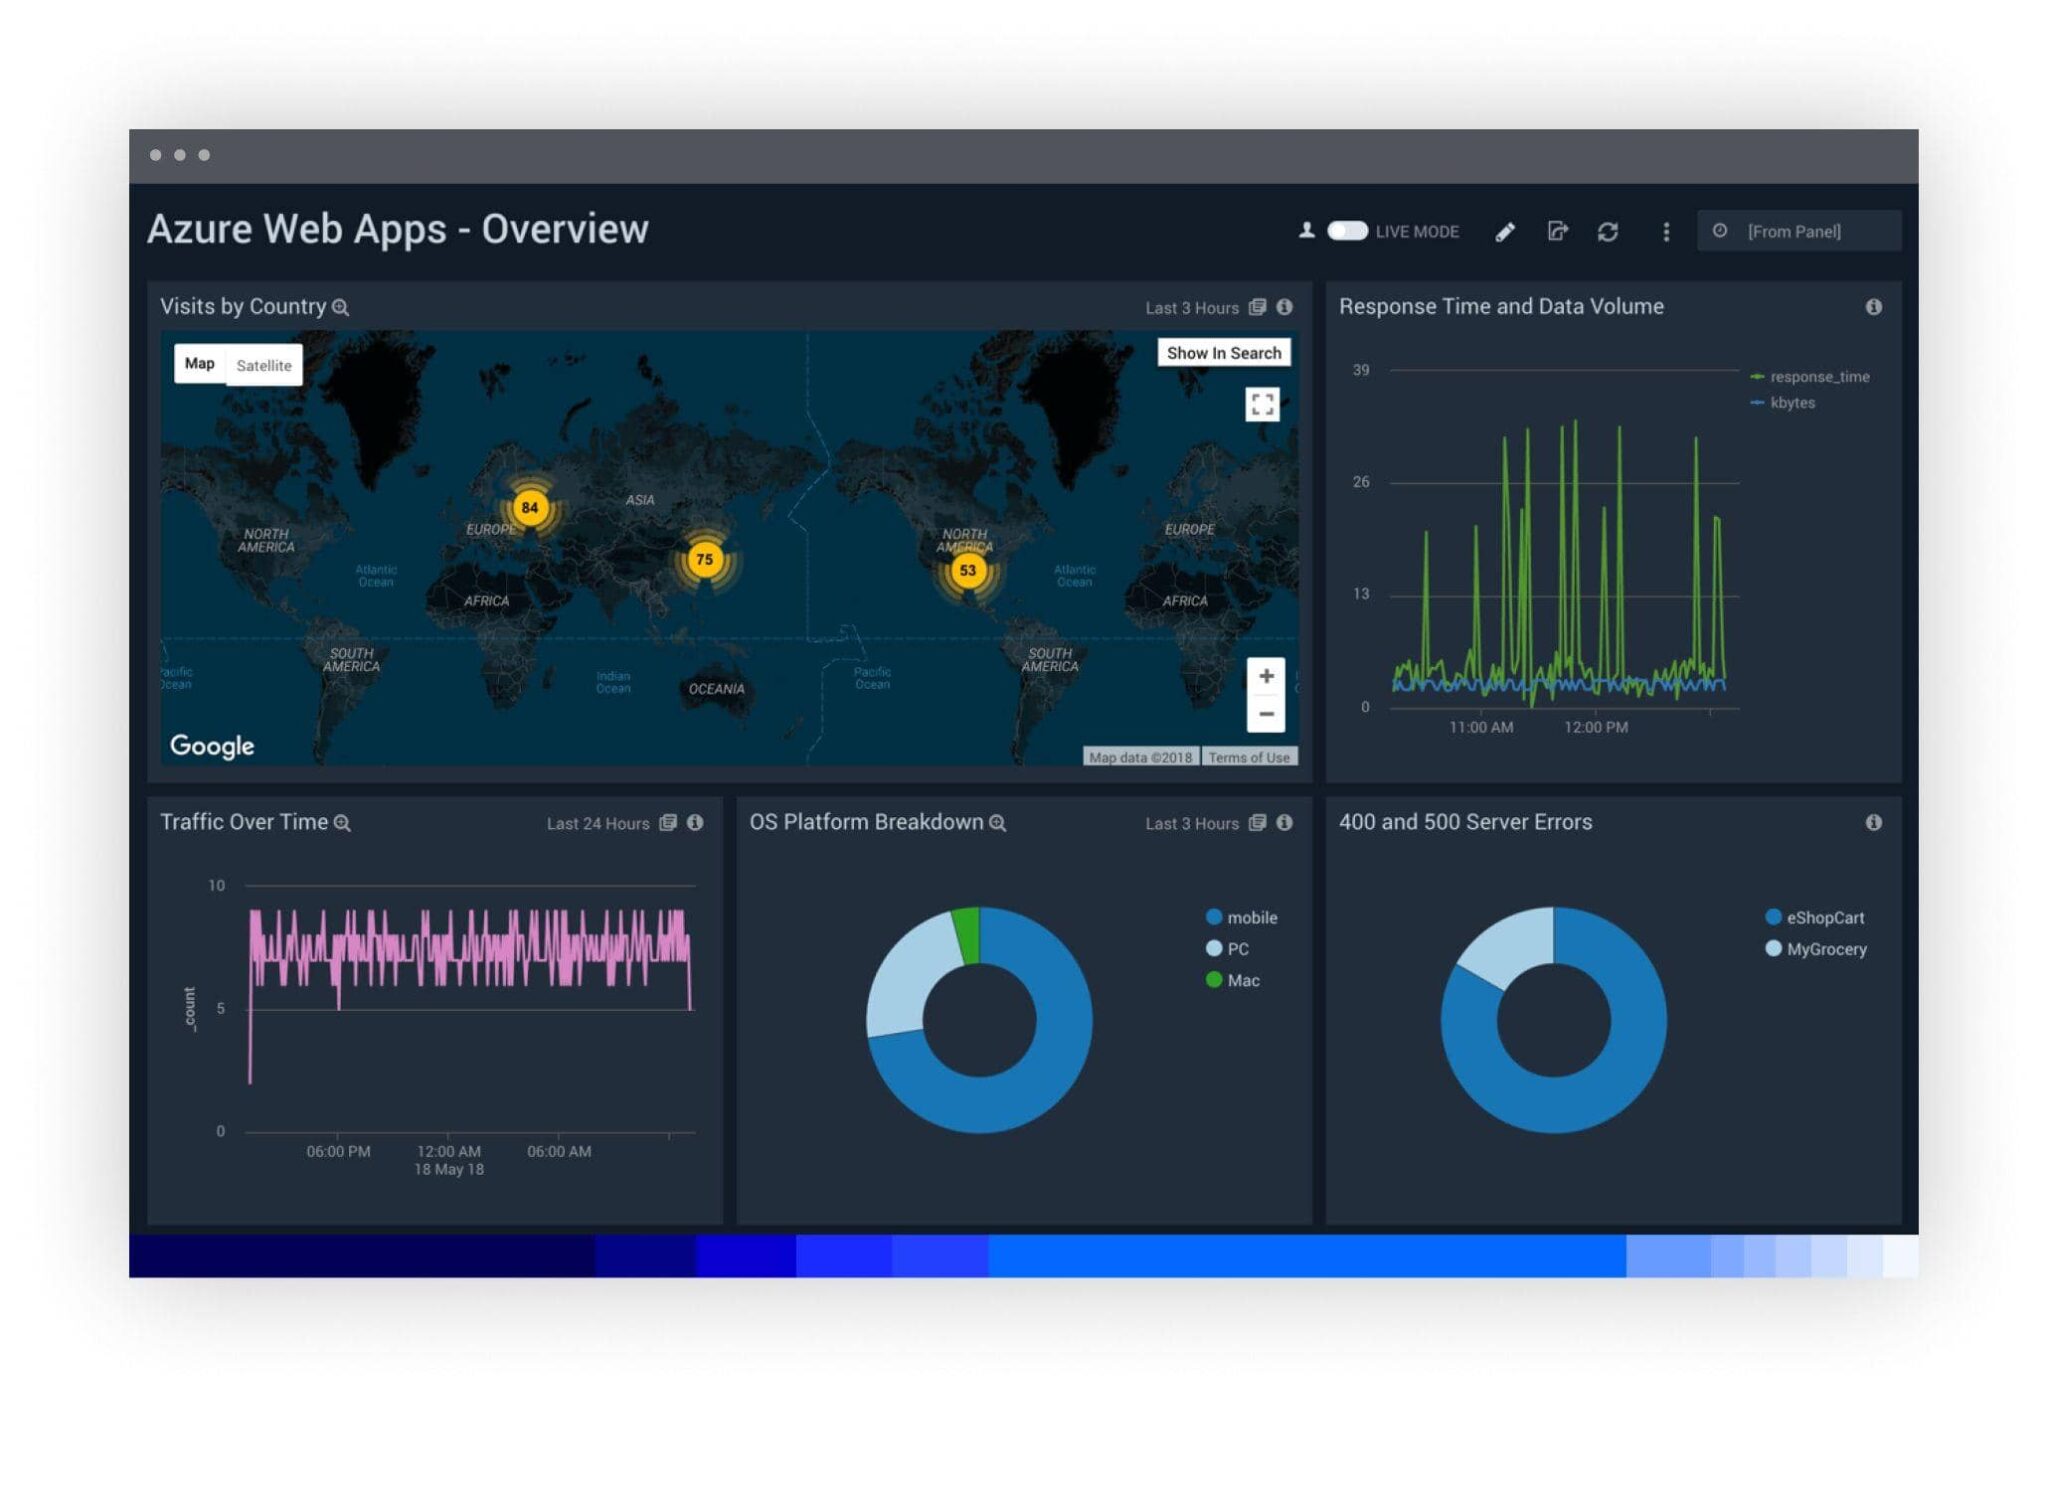Click the copy icon on Visits by Country panel
2048x1507 pixels.
point(1257,308)
